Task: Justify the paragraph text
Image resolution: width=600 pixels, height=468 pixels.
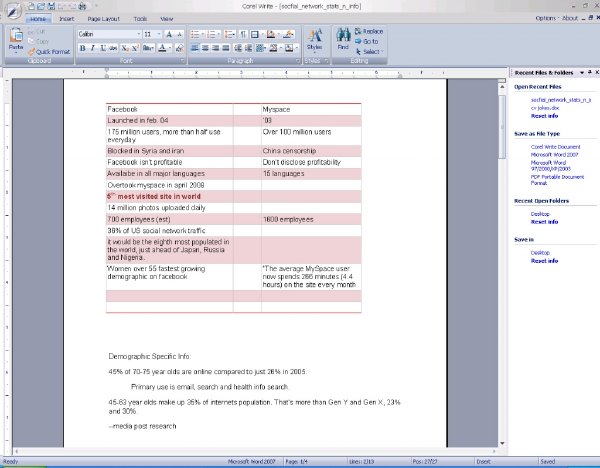Action: point(226,48)
